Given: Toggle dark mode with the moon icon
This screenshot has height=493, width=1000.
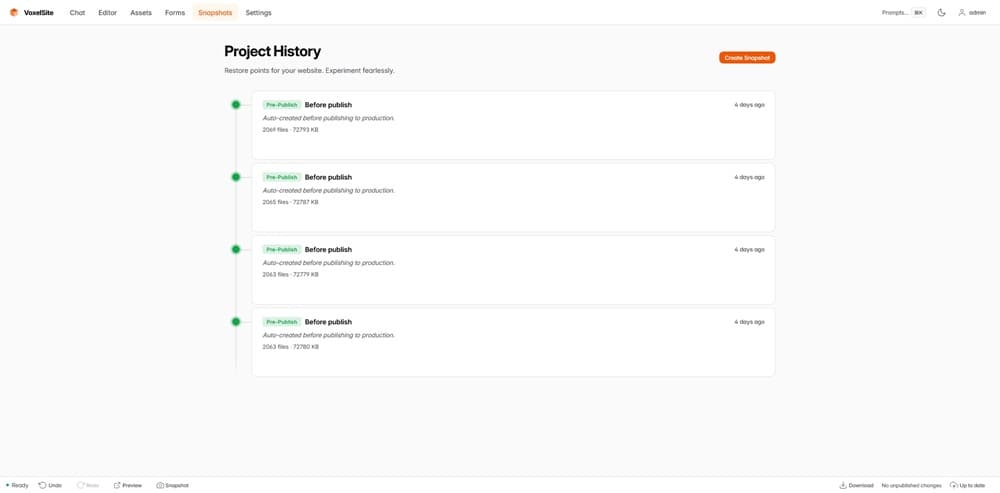Looking at the screenshot, I should [x=941, y=13].
